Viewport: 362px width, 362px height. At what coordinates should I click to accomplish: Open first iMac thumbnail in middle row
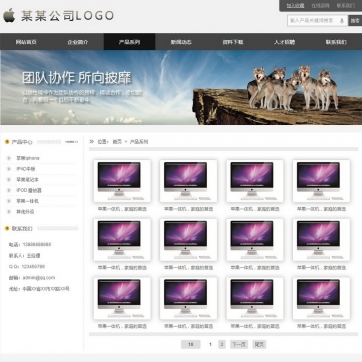click(x=122, y=240)
